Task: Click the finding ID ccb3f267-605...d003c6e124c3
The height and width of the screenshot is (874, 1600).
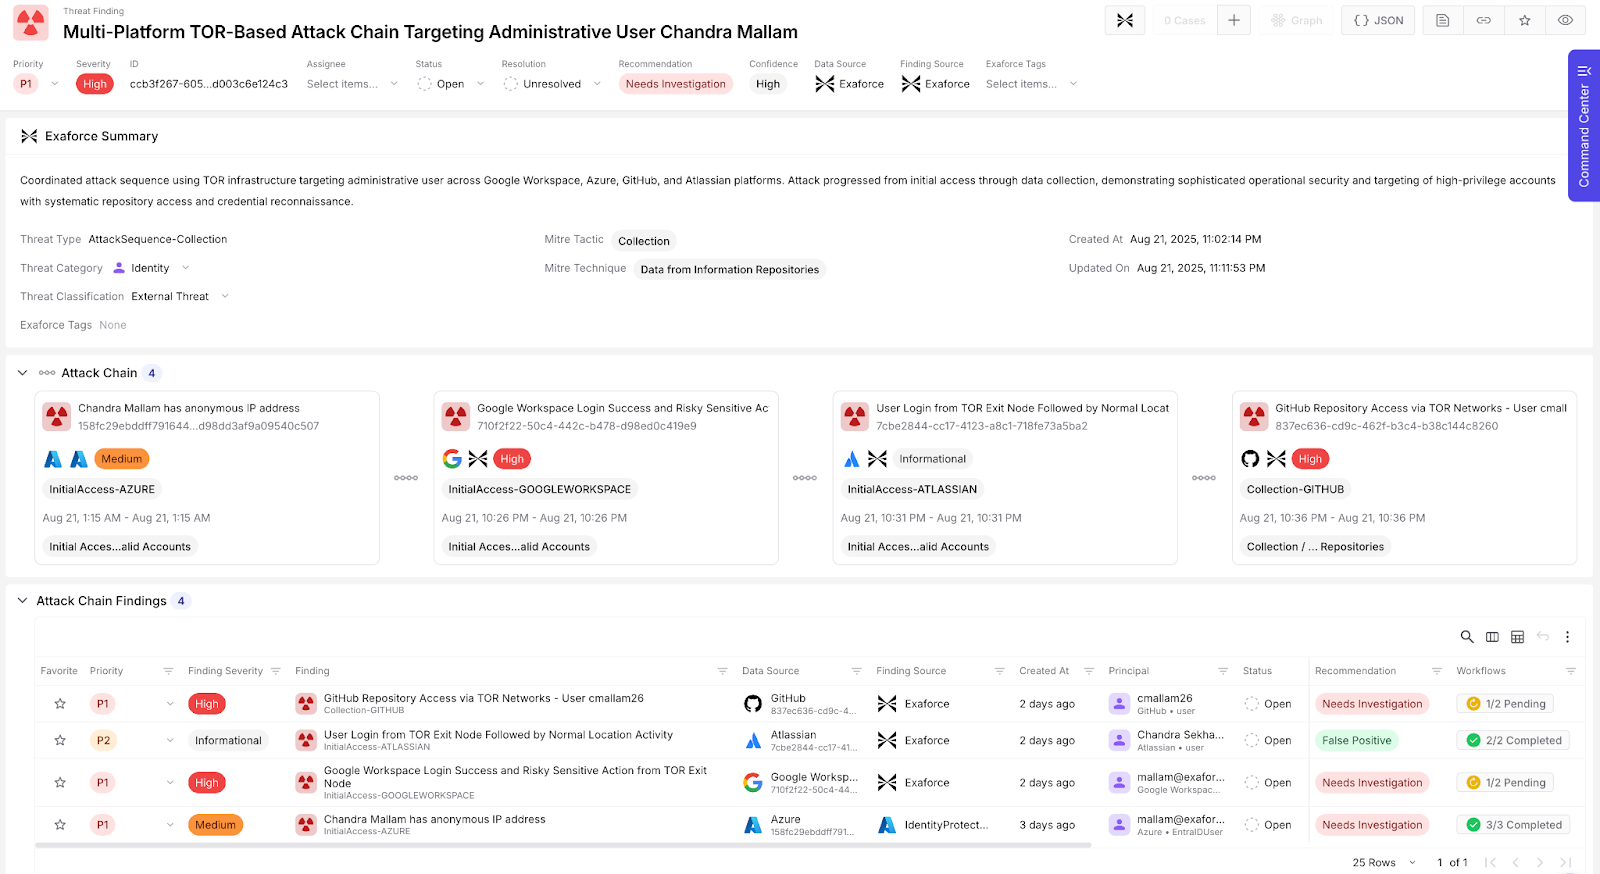Action: [x=209, y=84]
